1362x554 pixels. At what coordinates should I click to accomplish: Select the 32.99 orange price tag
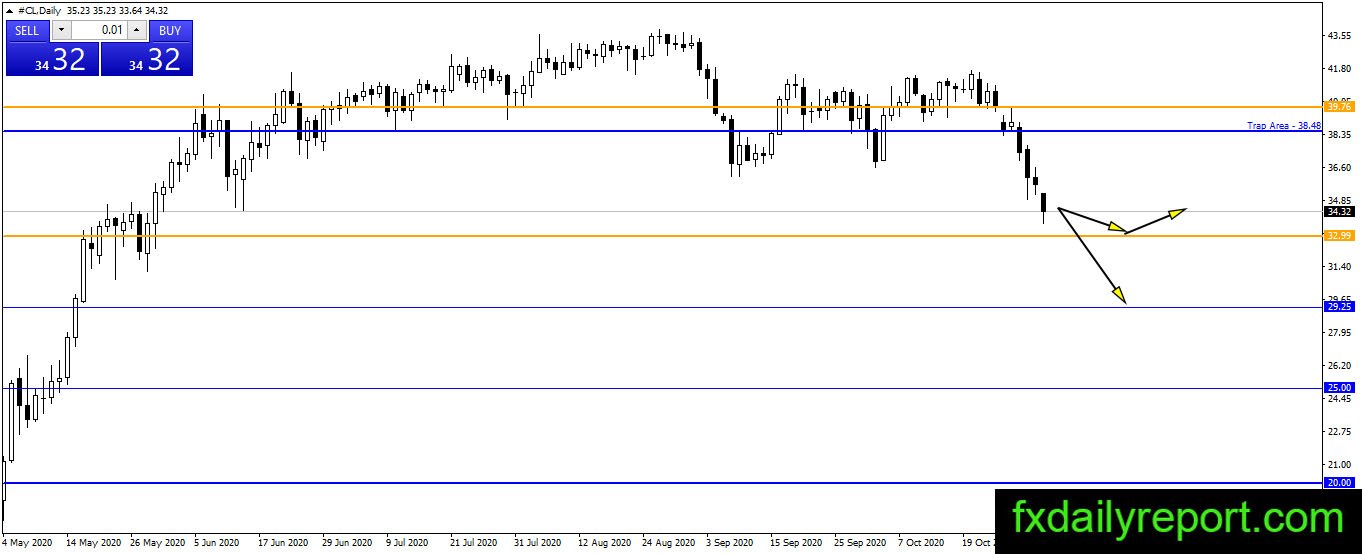[1338, 236]
